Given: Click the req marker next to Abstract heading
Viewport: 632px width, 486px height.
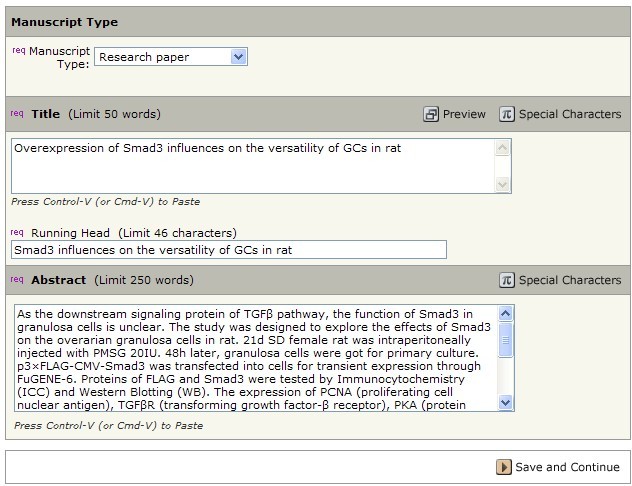Looking at the screenshot, I should [17, 279].
